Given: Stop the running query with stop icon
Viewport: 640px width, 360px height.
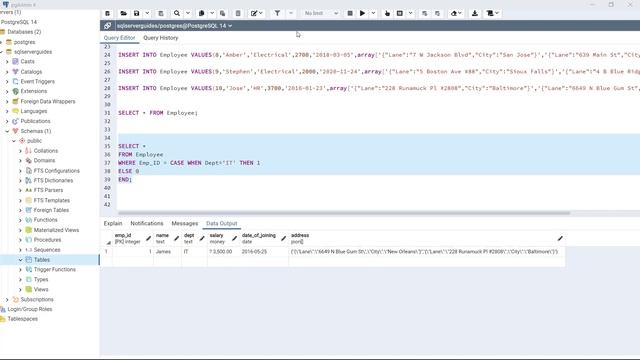Looking at the screenshot, I should (x=350, y=13).
